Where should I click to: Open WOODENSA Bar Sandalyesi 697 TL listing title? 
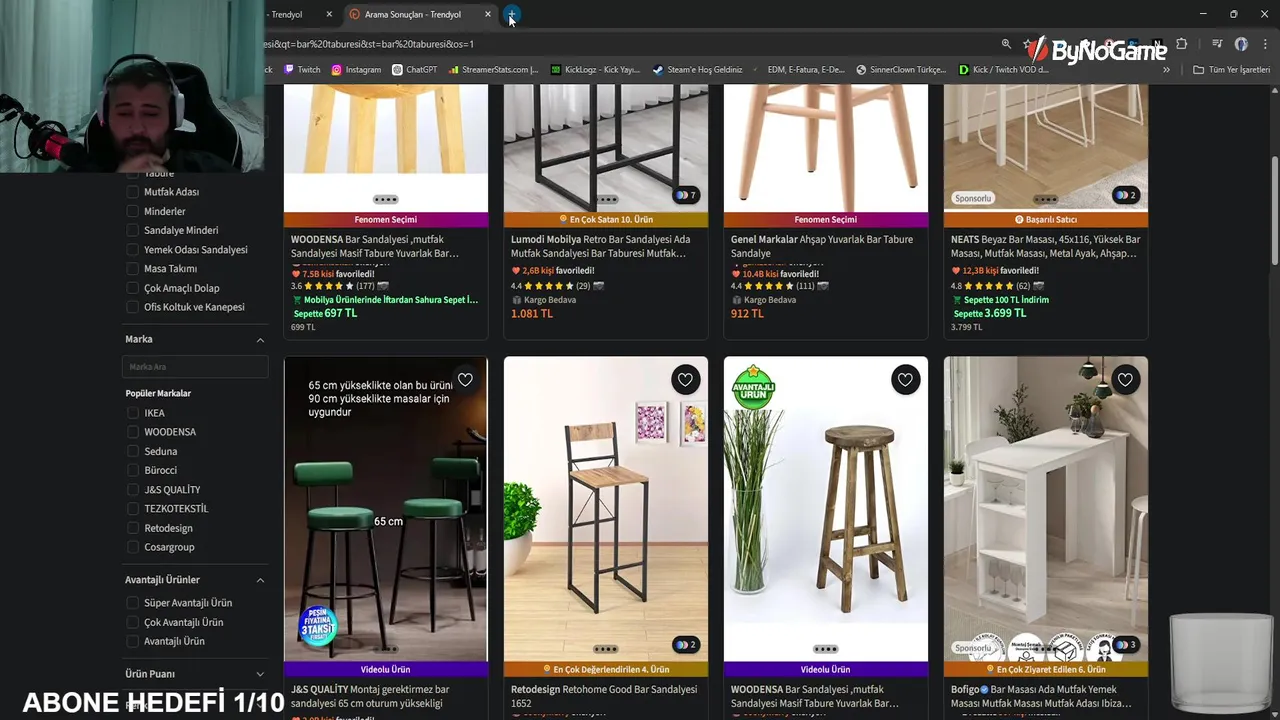point(375,246)
